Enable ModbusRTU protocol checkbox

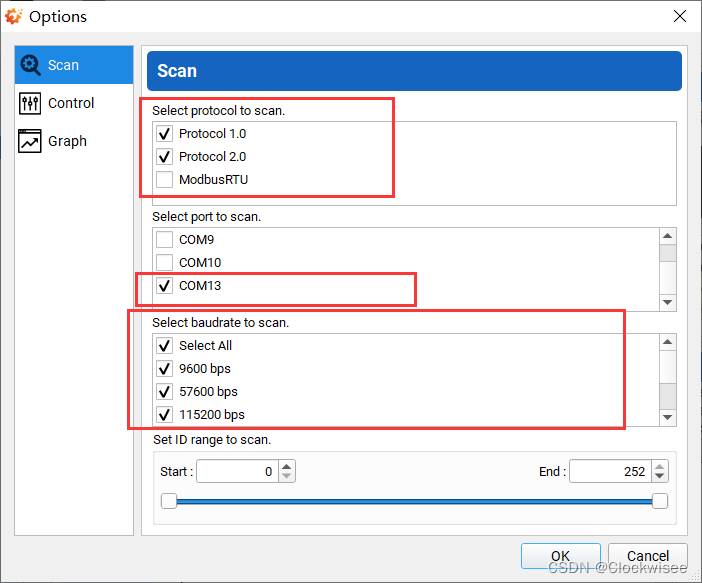tap(164, 180)
